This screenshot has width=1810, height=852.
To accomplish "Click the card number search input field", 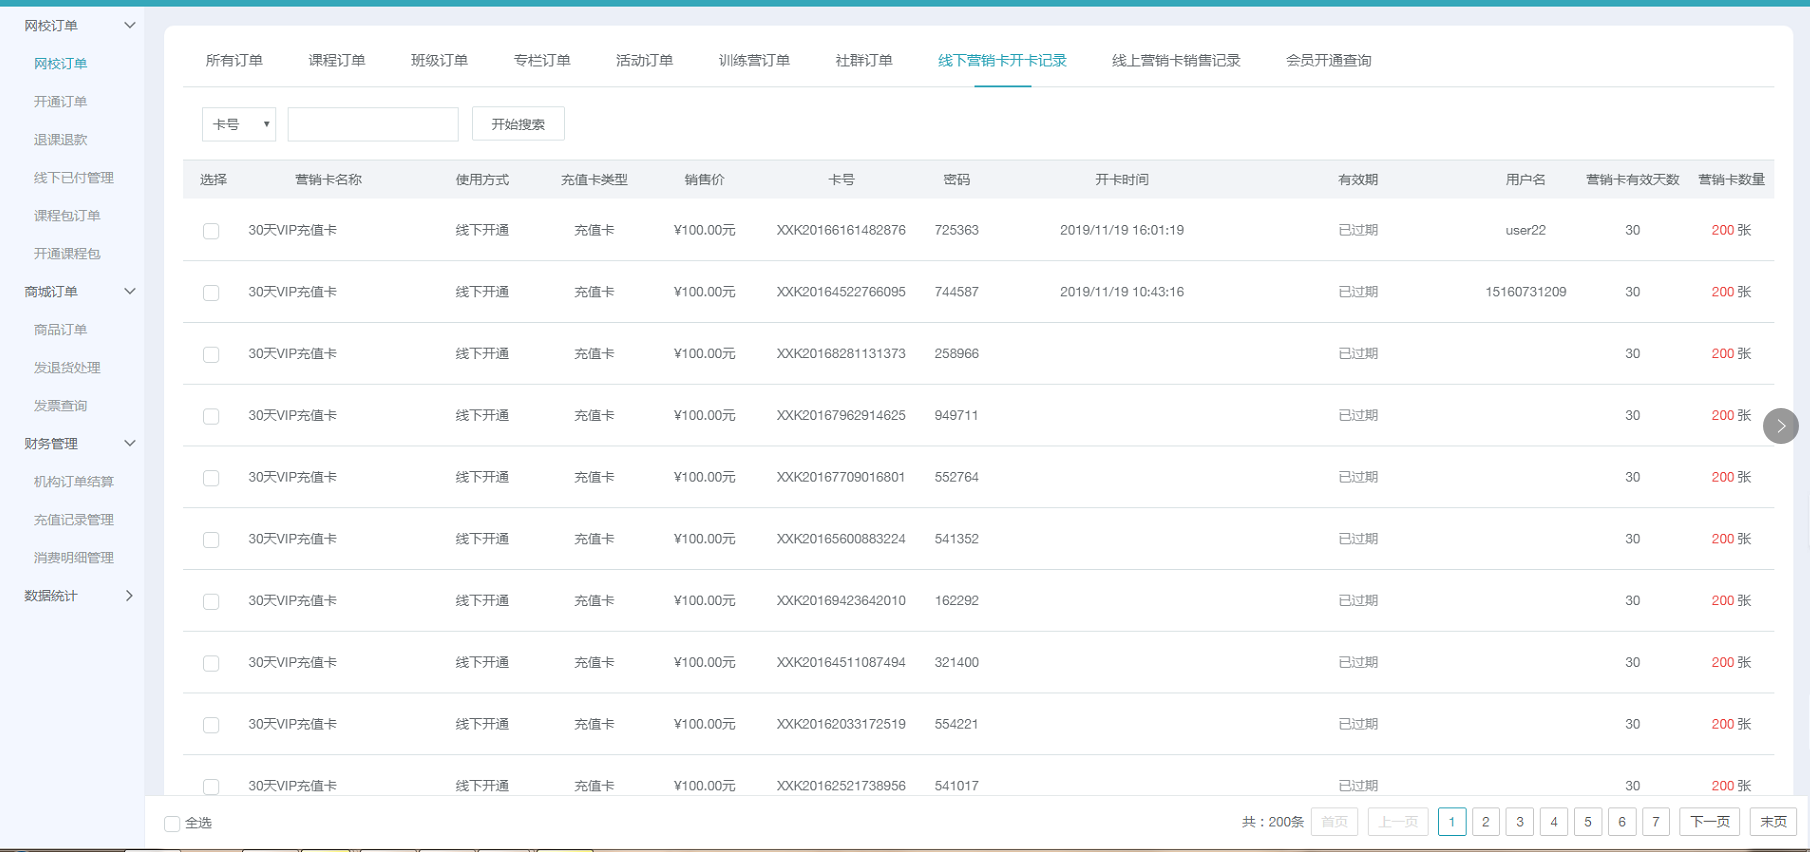I will pyautogui.click(x=373, y=124).
